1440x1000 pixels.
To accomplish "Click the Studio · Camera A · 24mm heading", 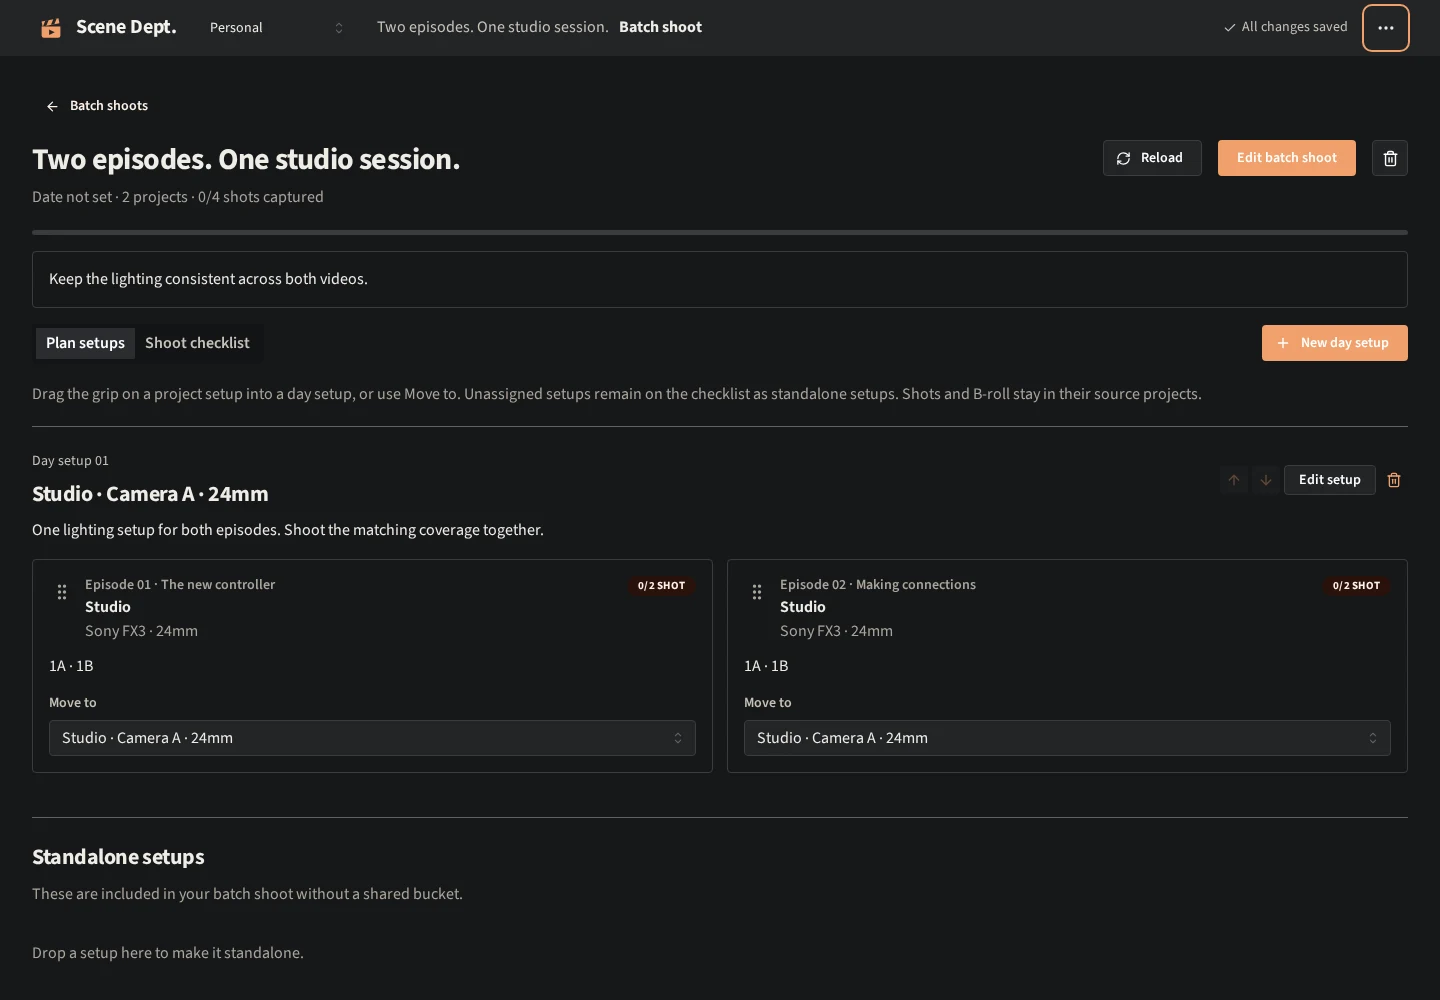I will click(x=150, y=494).
